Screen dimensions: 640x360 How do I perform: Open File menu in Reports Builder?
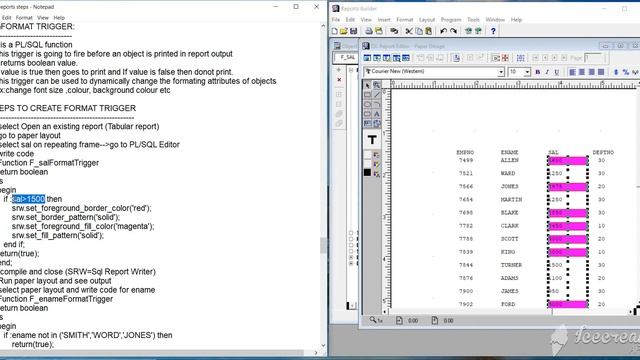[336, 20]
